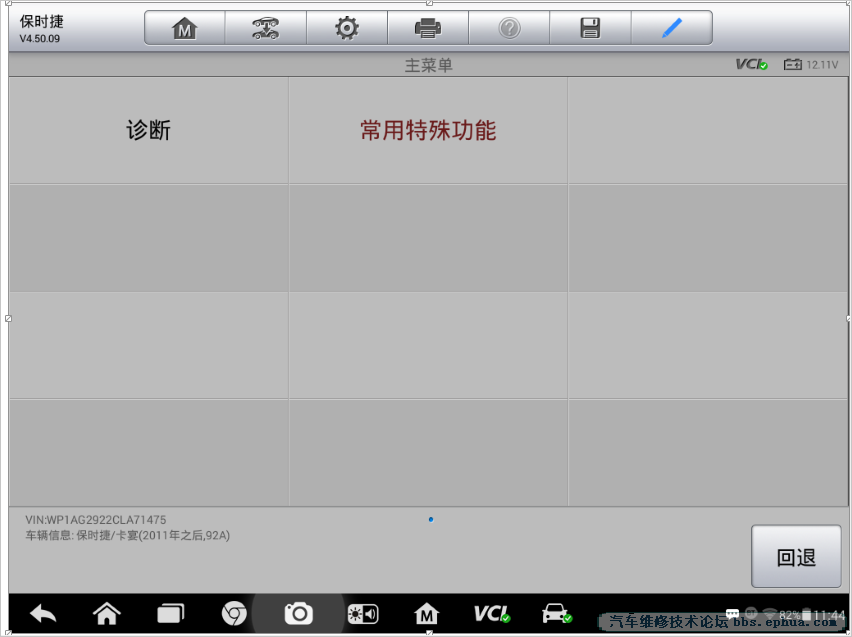Tap the Android back arrow
Viewport: 852px width, 637px height.
coord(43,614)
